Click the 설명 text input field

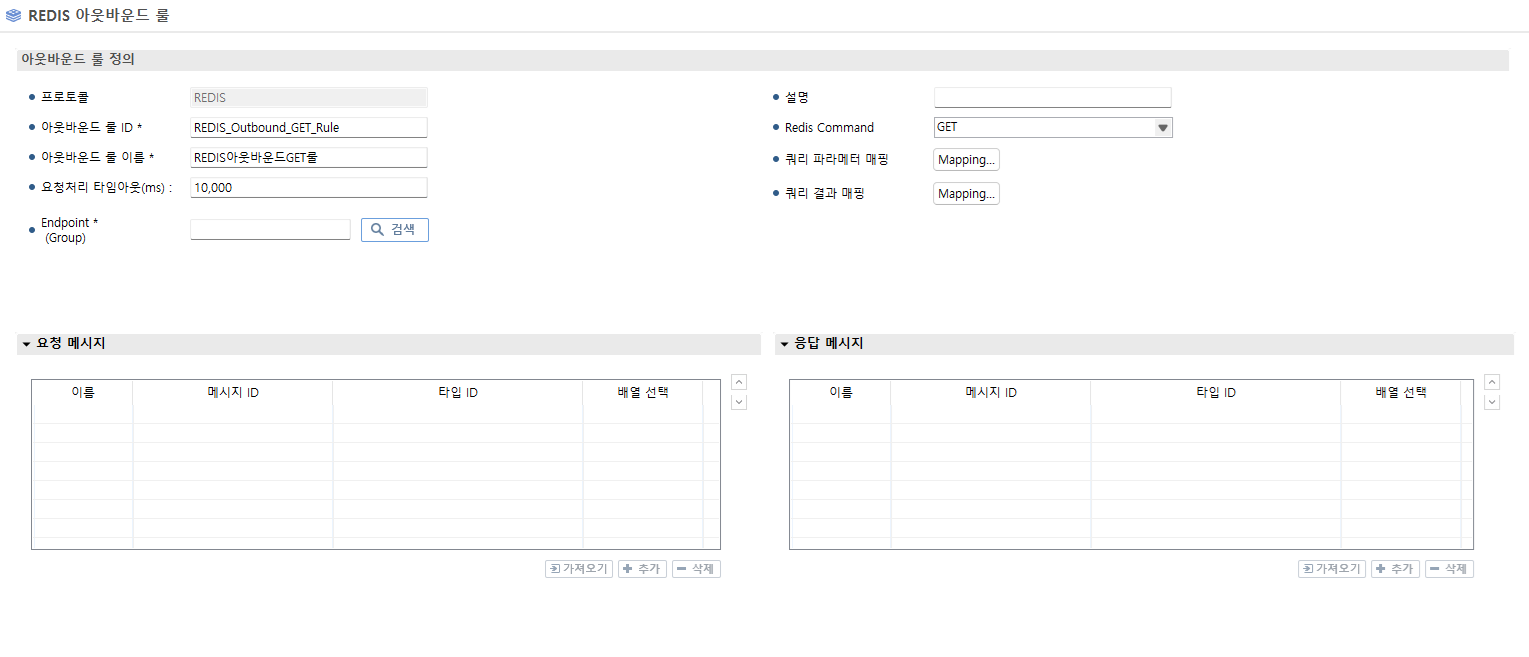[1052, 96]
